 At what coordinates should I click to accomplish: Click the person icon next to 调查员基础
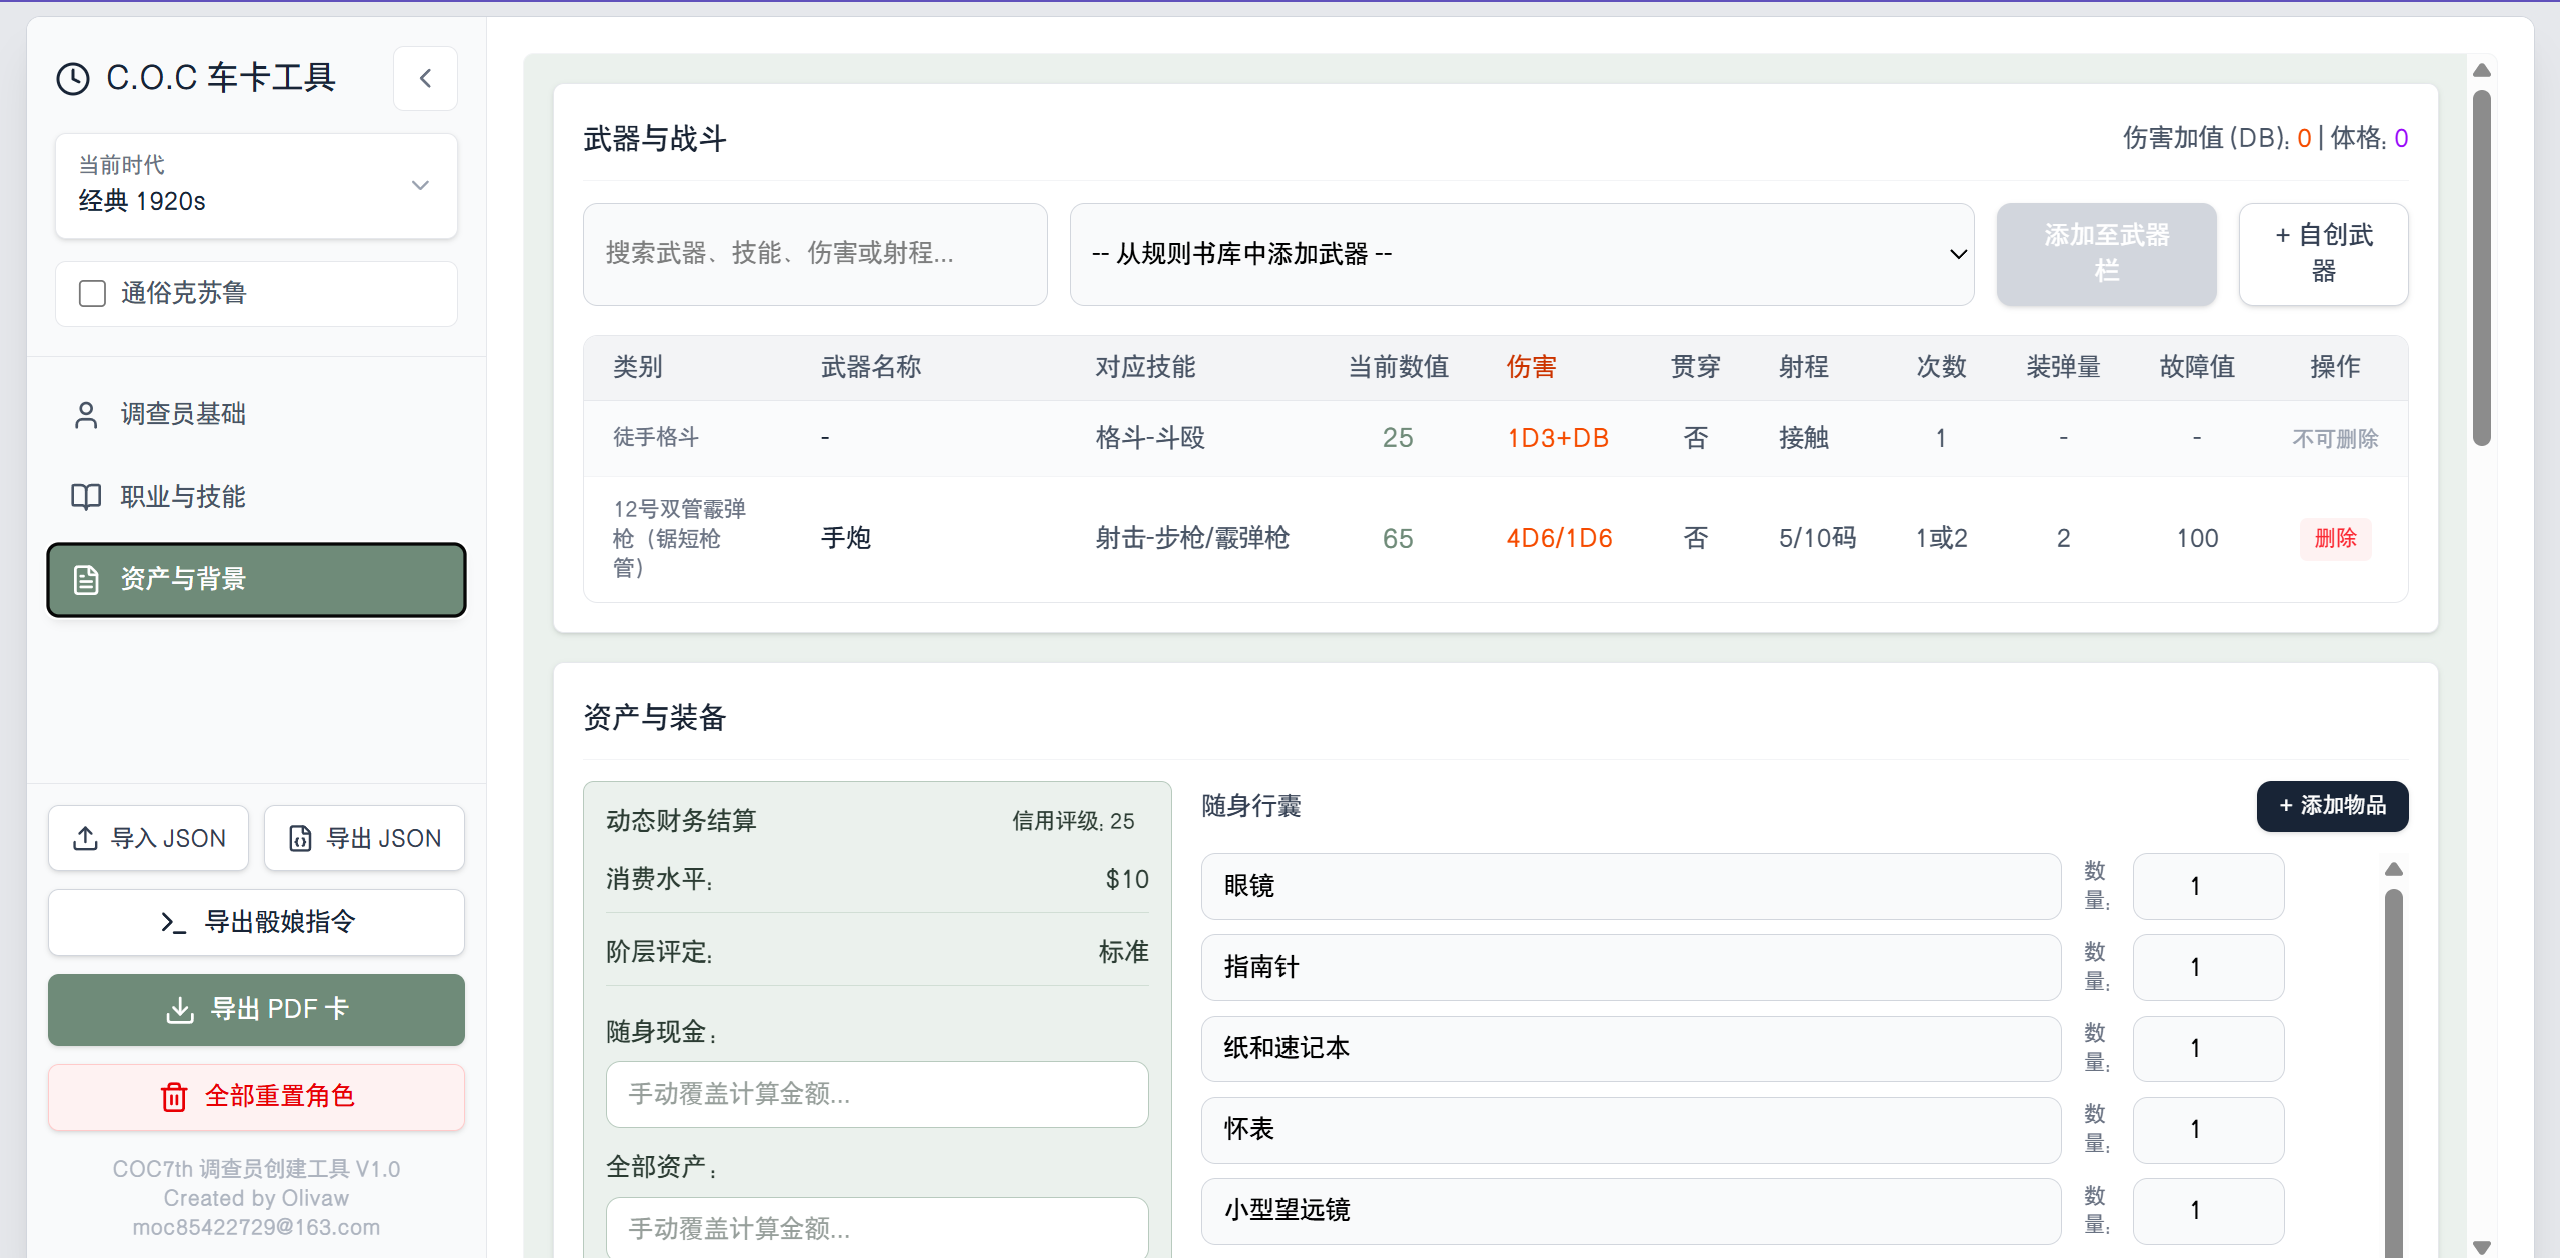pyautogui.click(x=86, y=414)
